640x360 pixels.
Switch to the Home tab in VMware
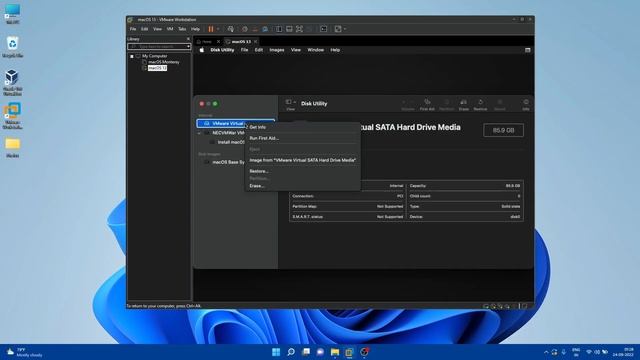tap(207, 42)
